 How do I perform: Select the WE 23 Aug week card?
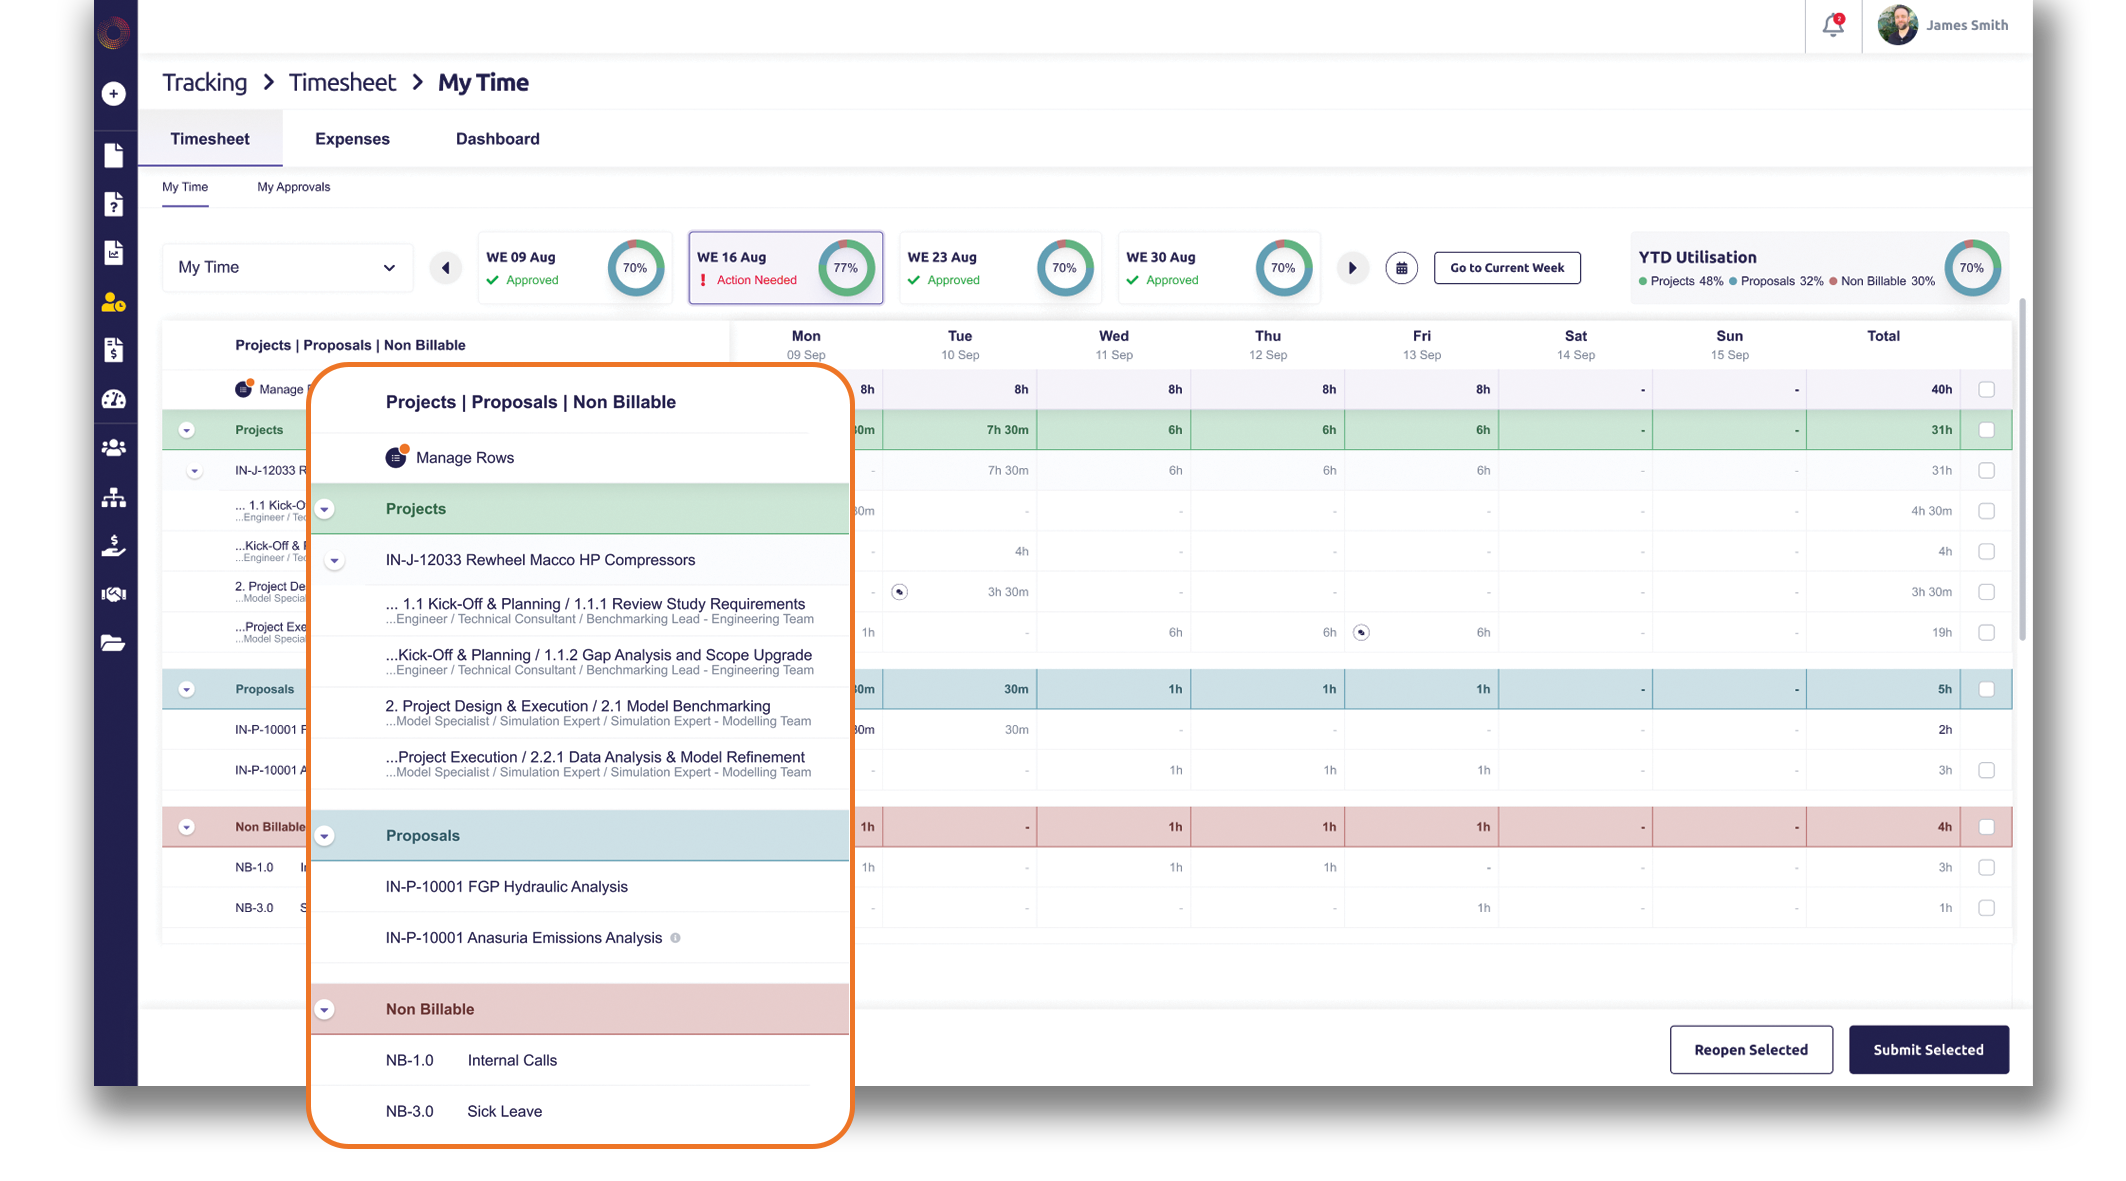998,268
